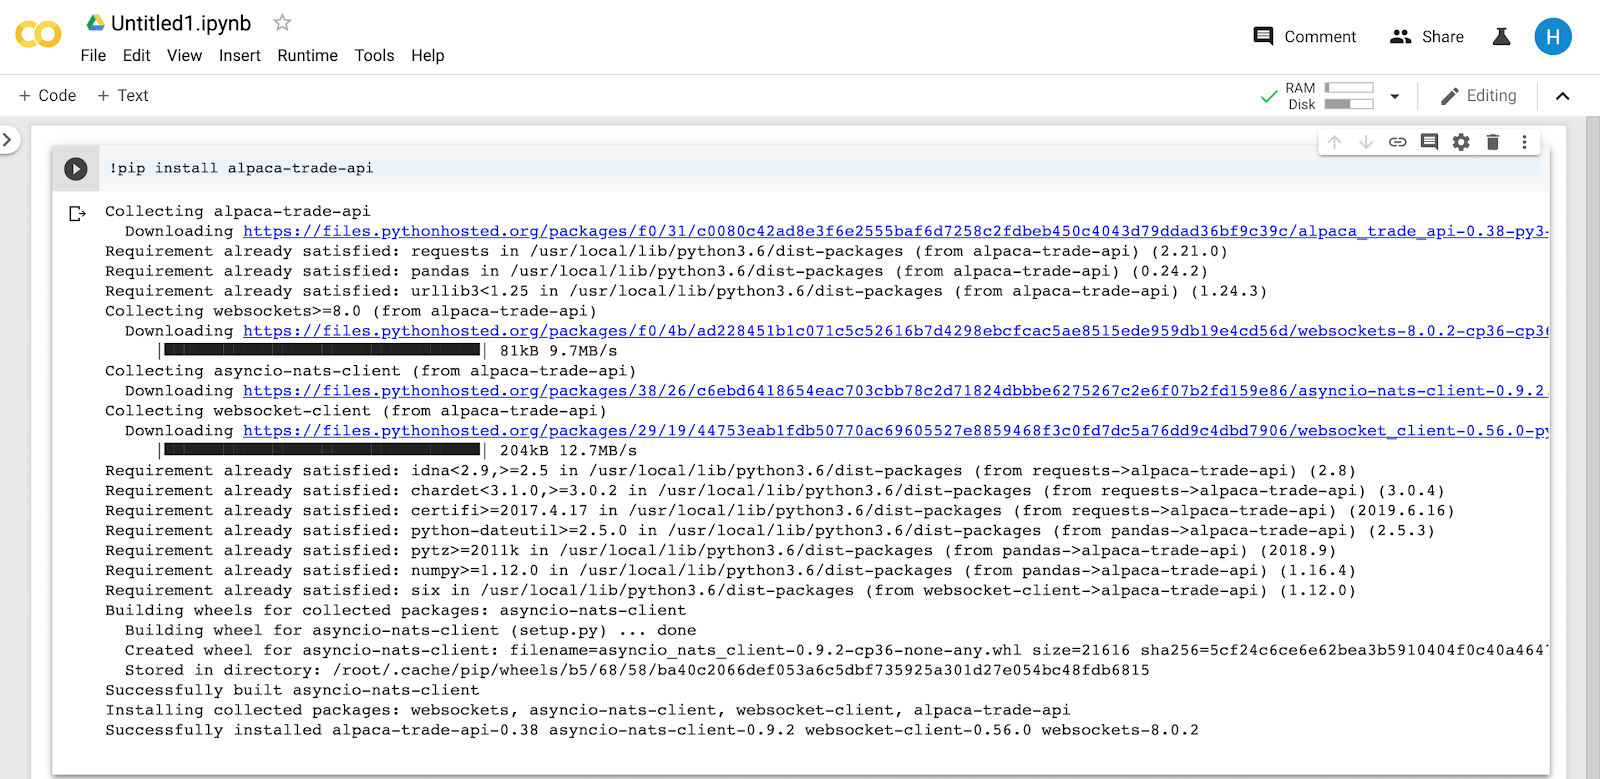The image size is (1600, 779).
Task: Move the cell down with the arrow
Action: (1366, 142)
